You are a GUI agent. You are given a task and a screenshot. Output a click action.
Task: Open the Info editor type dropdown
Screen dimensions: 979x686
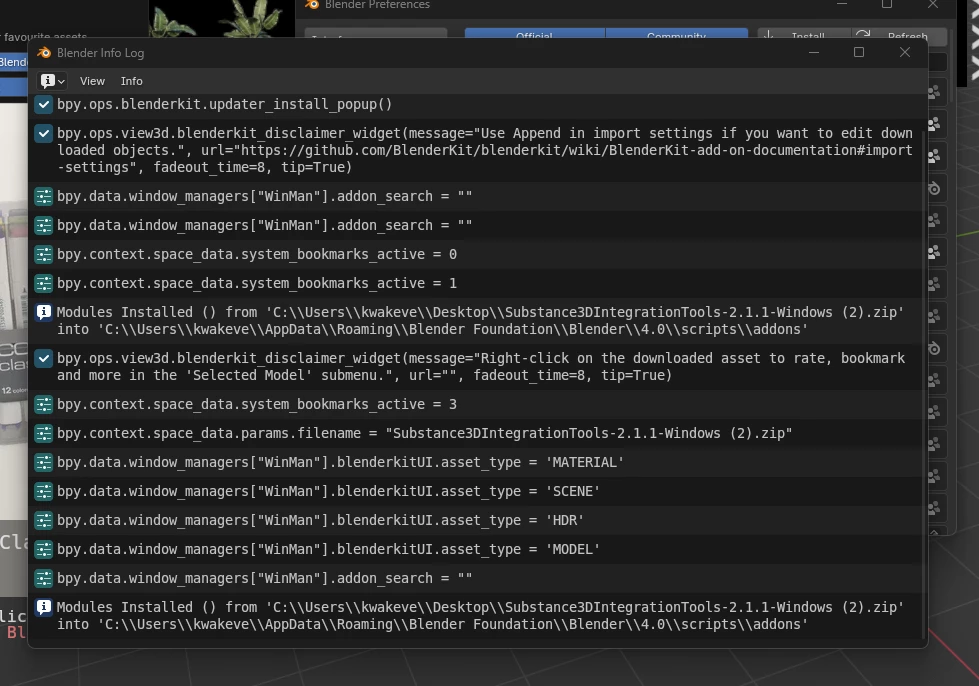click(52, 81)
